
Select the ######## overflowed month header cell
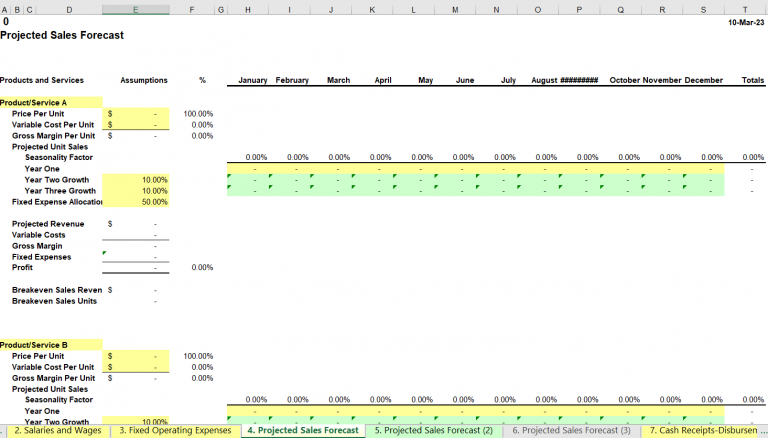click(x=578, y=81)
